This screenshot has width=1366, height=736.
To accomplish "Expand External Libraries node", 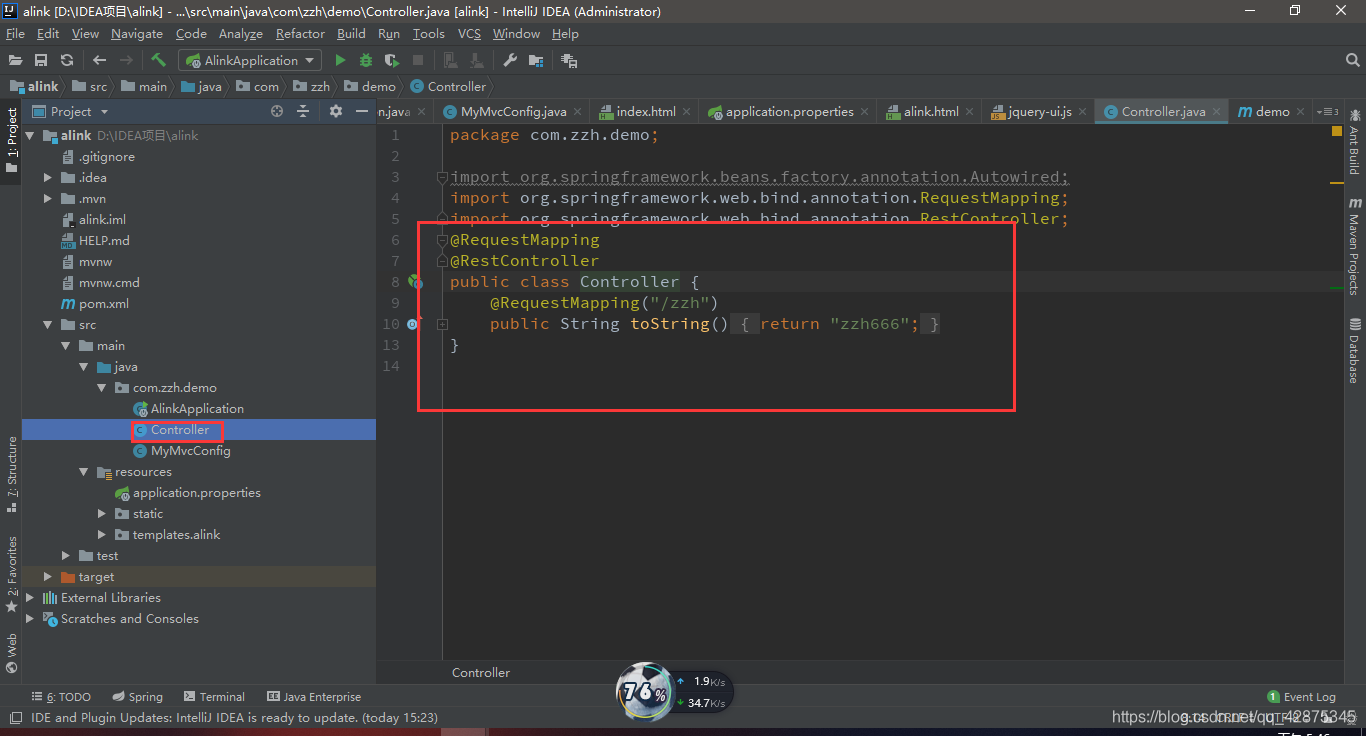I will click(30, 598).
